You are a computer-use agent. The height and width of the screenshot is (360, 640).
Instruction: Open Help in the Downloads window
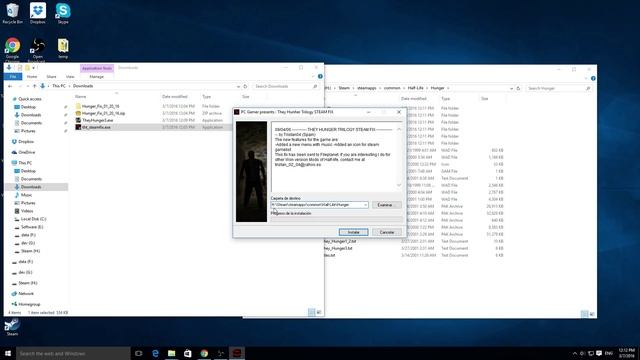(320, 76)
